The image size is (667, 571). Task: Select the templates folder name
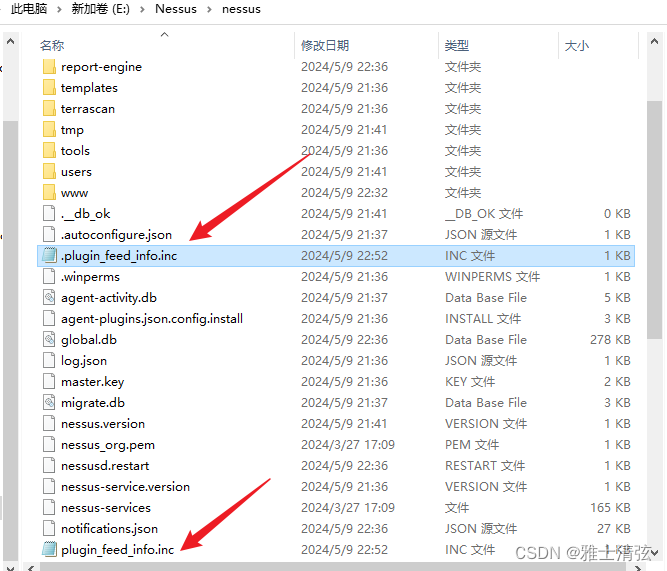(x=89, y=88)
